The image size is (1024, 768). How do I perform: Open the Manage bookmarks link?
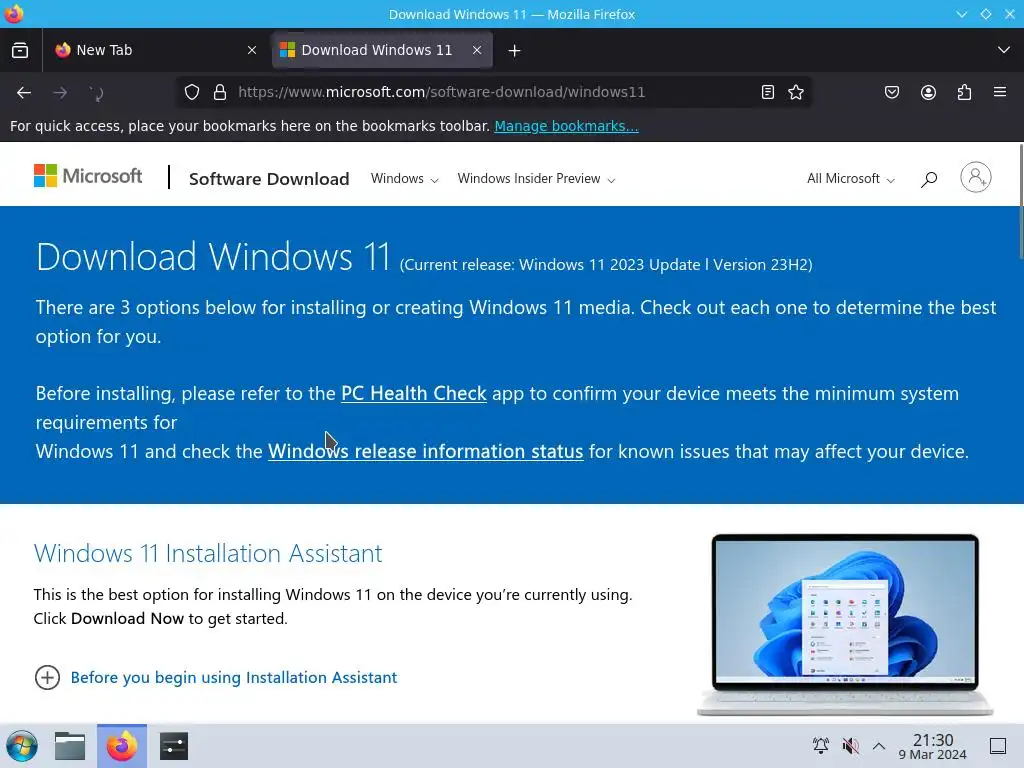(566, 126)
